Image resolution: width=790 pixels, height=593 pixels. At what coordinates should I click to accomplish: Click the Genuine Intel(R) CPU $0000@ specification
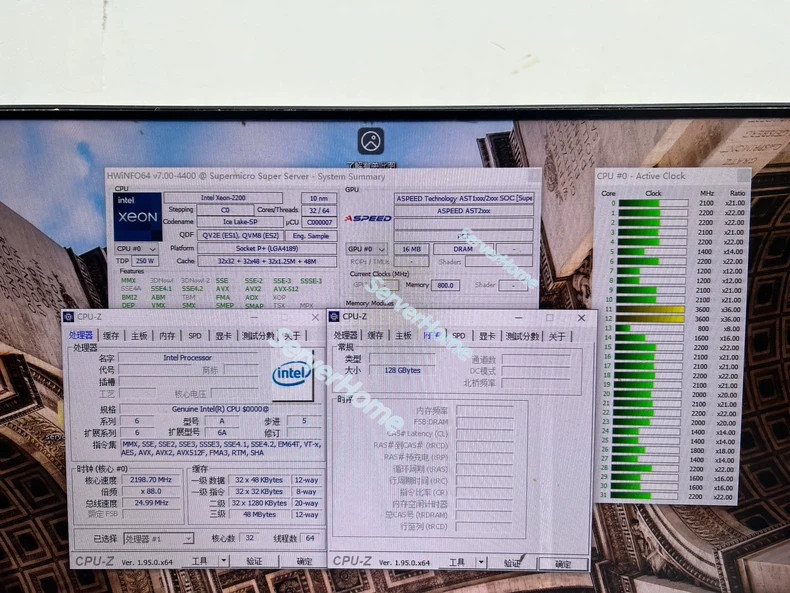point(220,409)
